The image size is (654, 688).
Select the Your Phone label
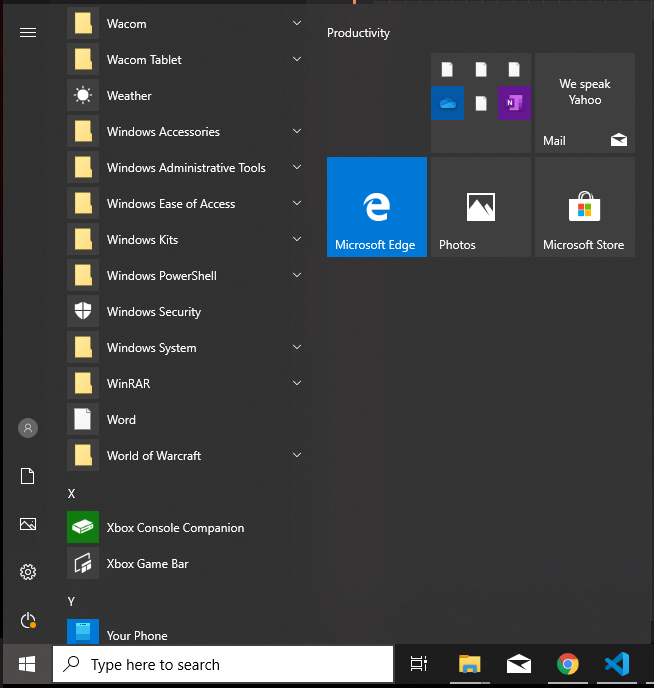[137, 635]
